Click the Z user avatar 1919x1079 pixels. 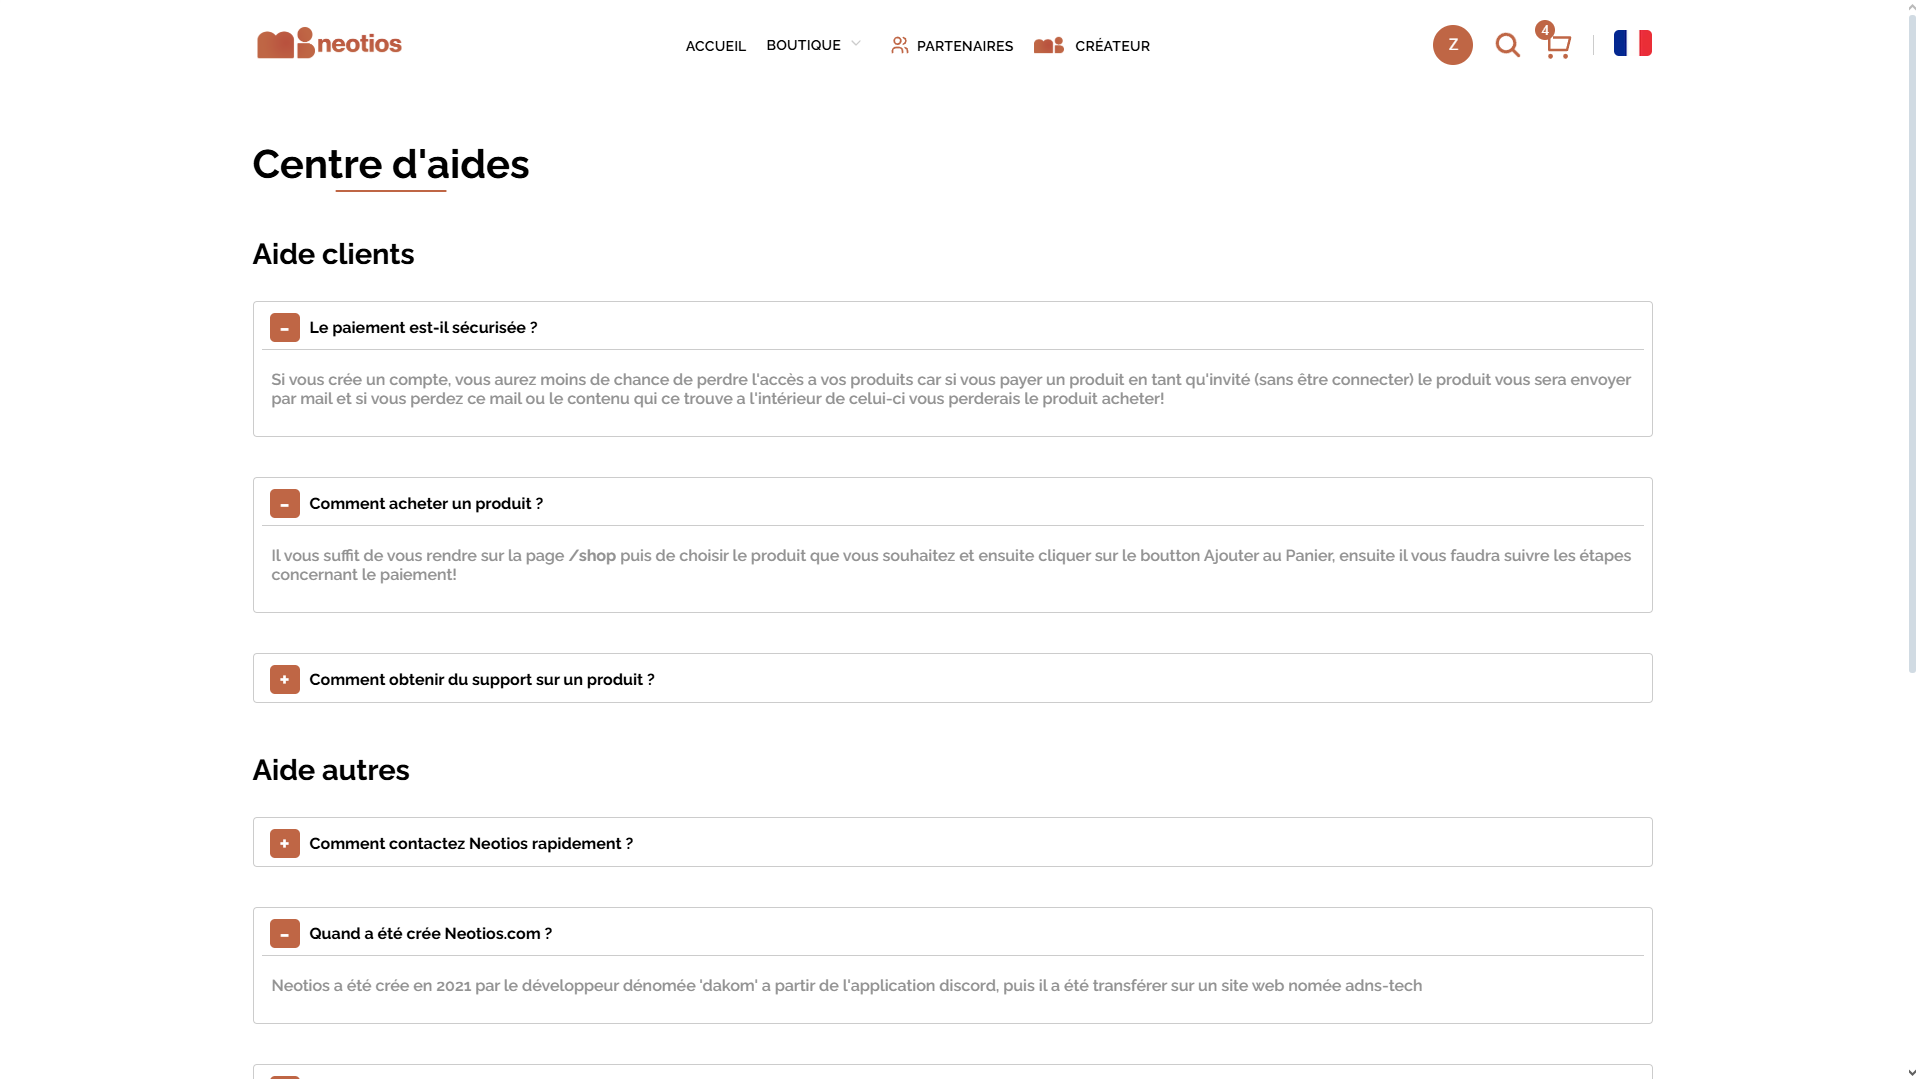tap(1452, 45)
